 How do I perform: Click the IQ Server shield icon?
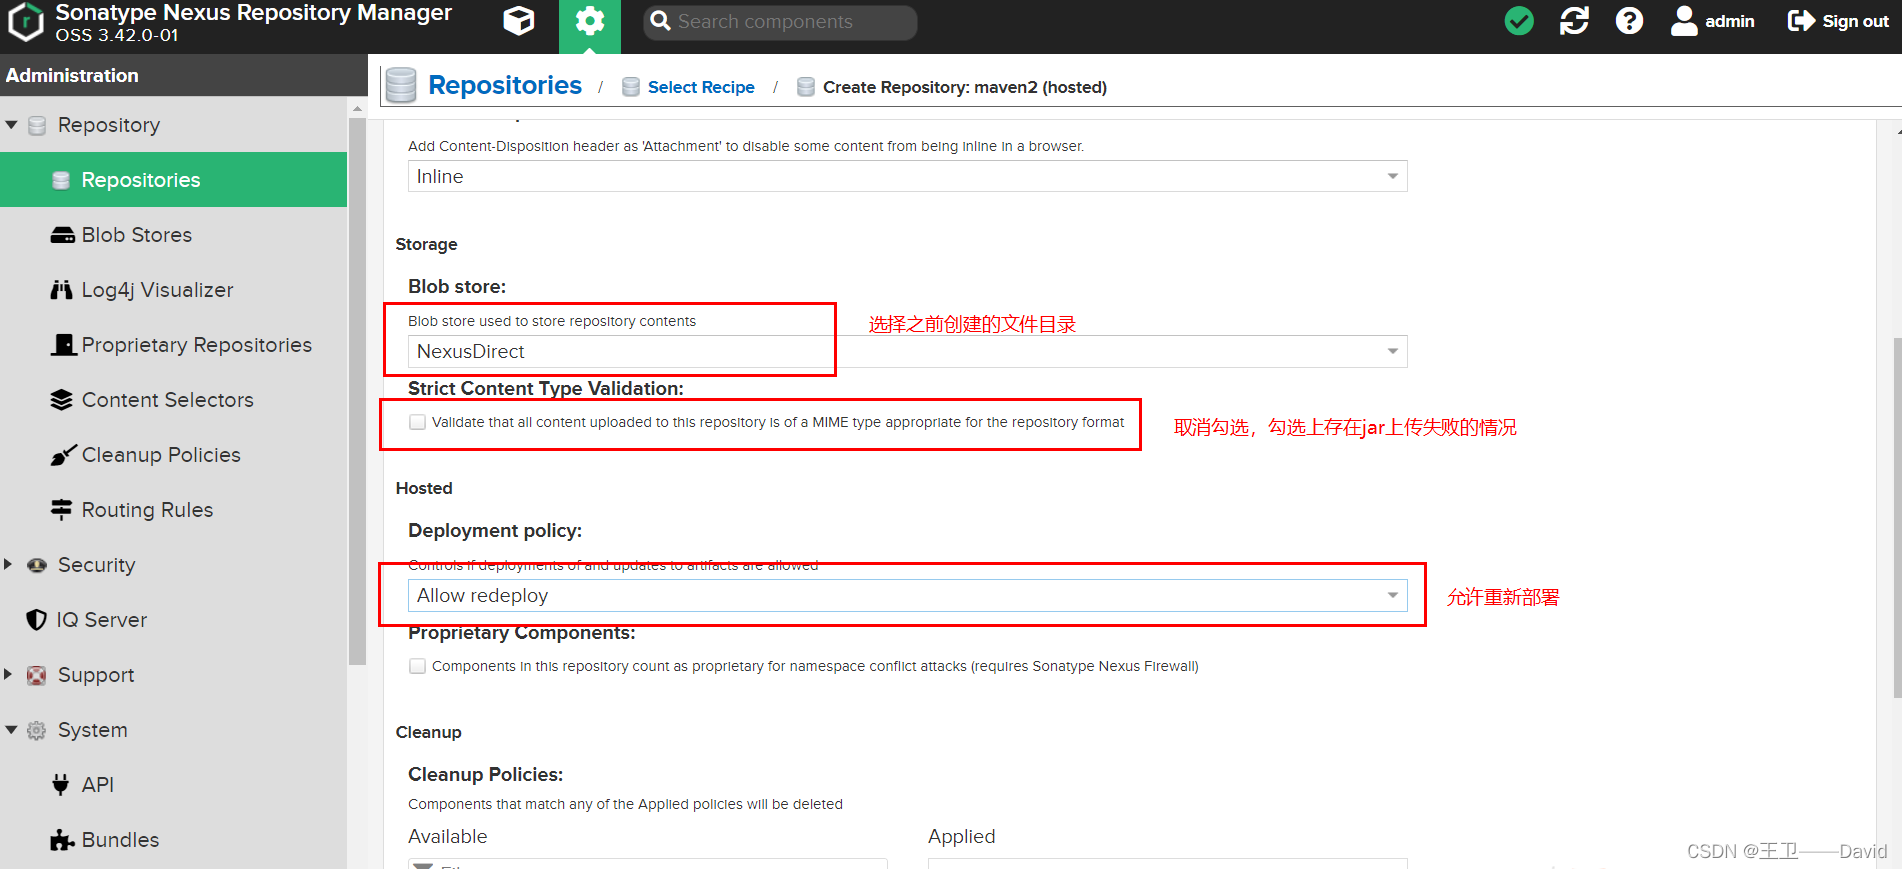36,620
